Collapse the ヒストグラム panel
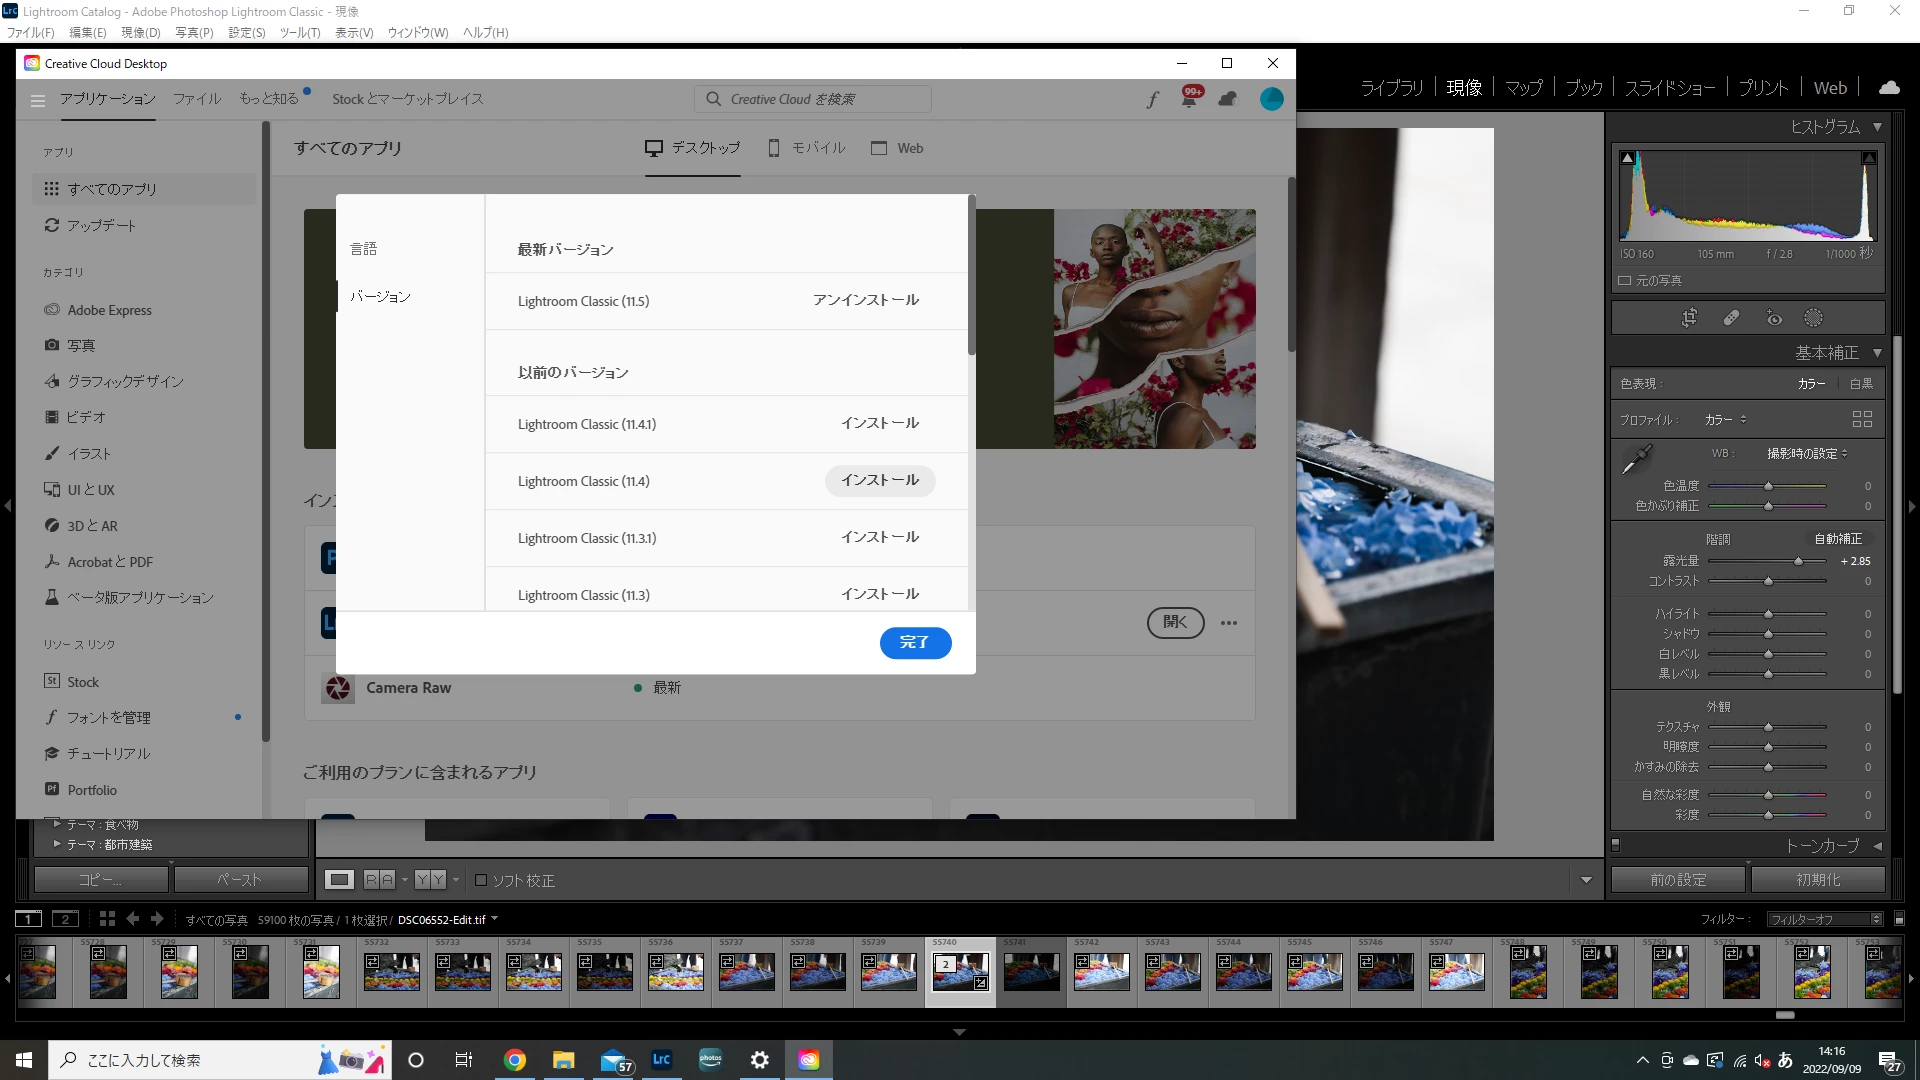This screenshot has height=1080, width=1920. tap(1877, 127)
